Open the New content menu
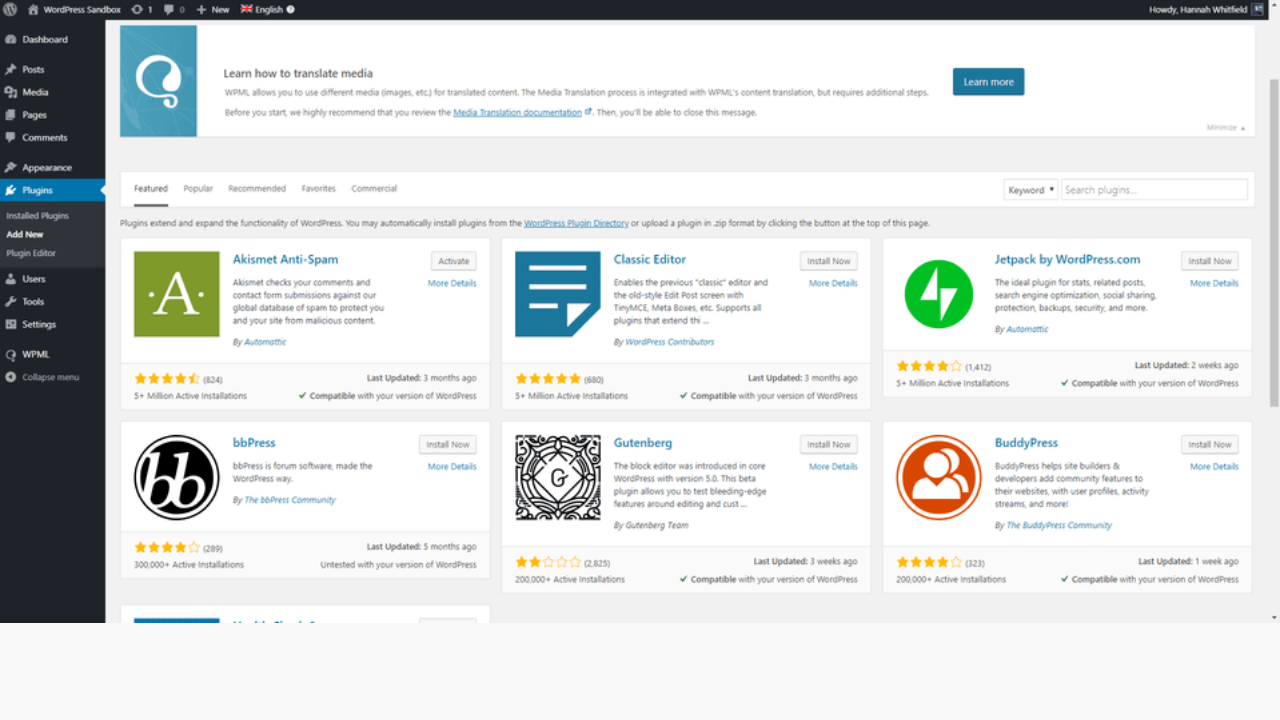The height and width of the screenshot is (720, 1280). pos(213,9)
